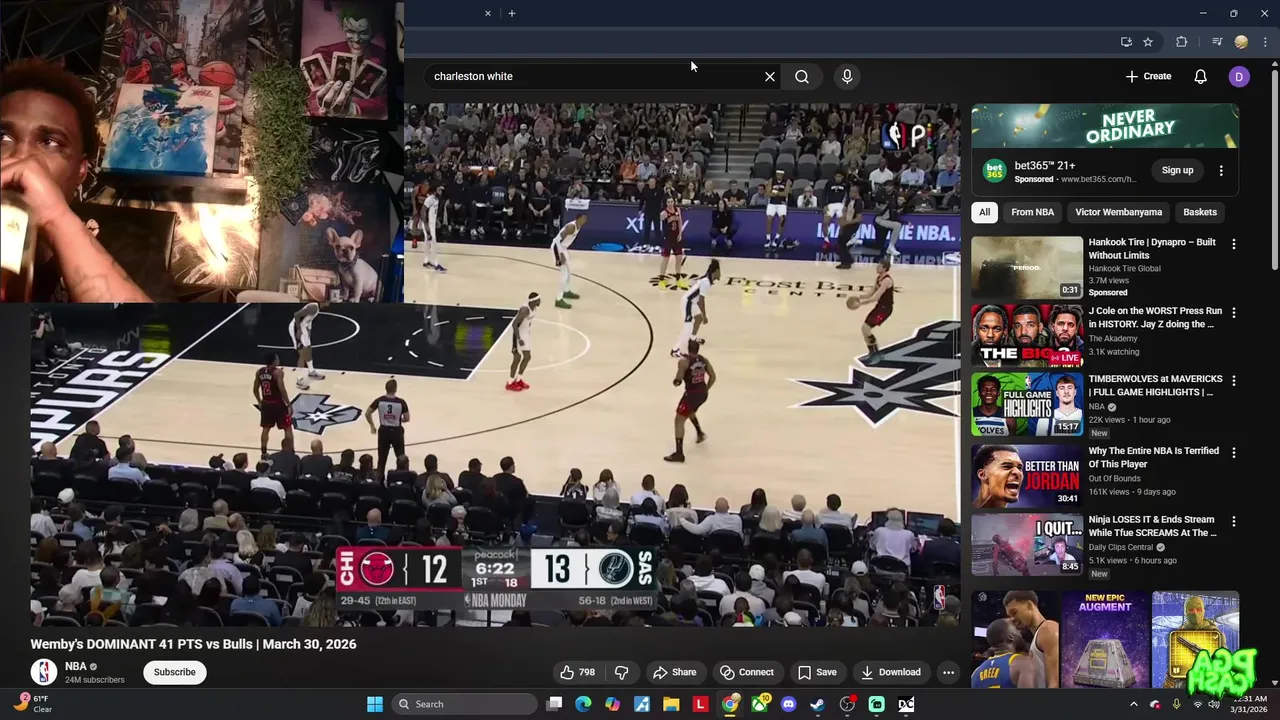
Task: Click the Windows taskbar Search box
Action: click(465, 704)
